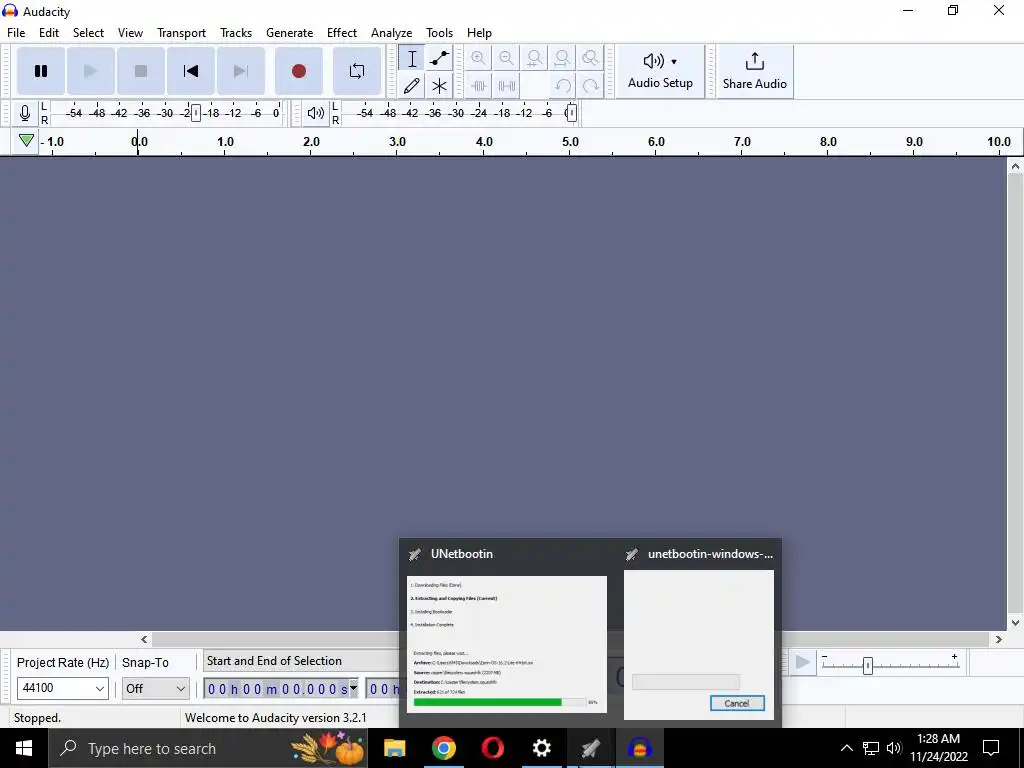Open the Tools menu
This screenshot has height=768, width=1024.
tap(440, 33)
